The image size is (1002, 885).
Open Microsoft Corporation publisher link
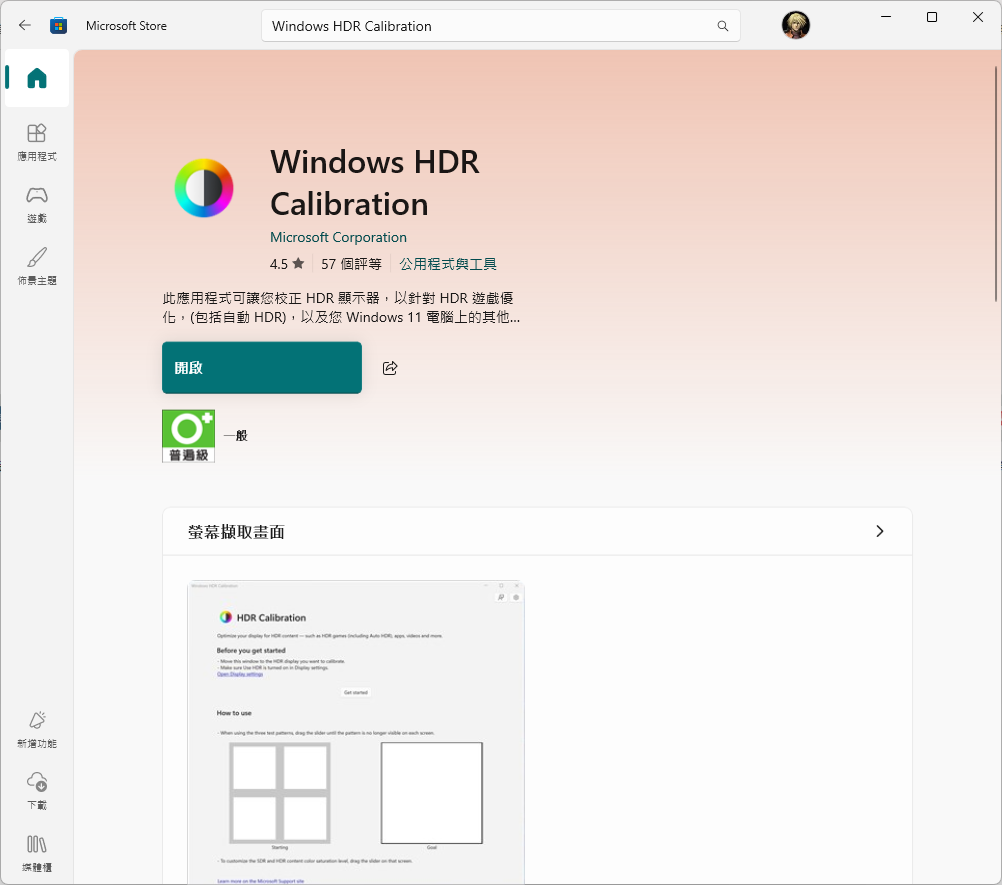point(338,237)
